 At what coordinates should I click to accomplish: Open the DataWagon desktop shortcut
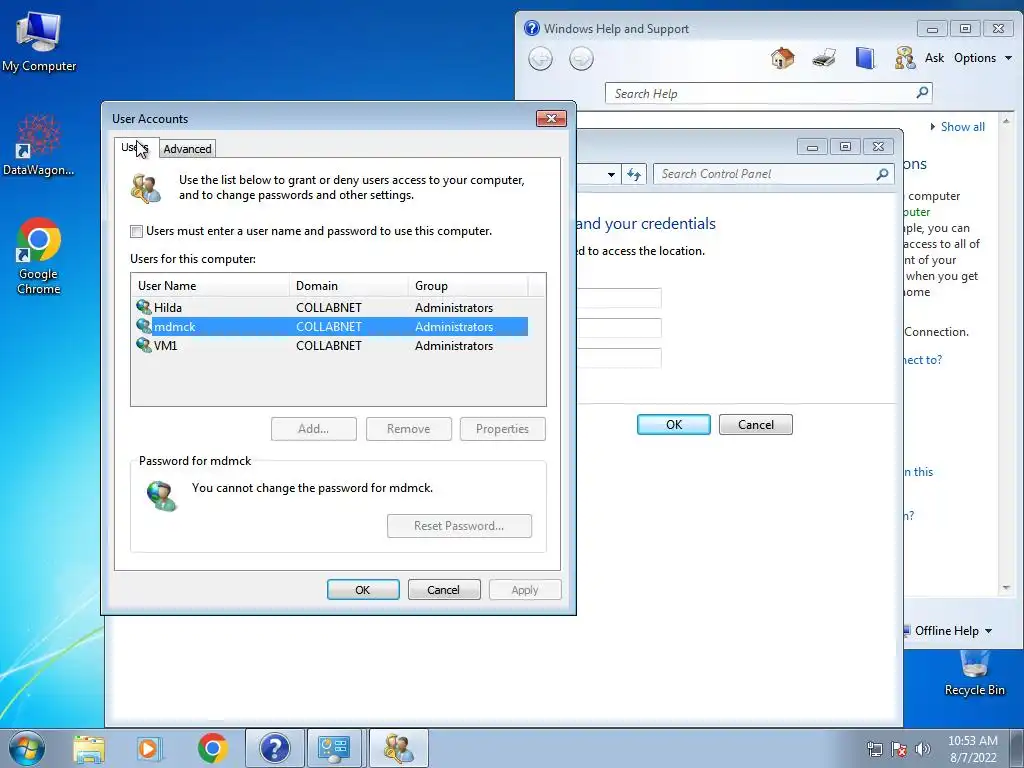pos(39,145)
